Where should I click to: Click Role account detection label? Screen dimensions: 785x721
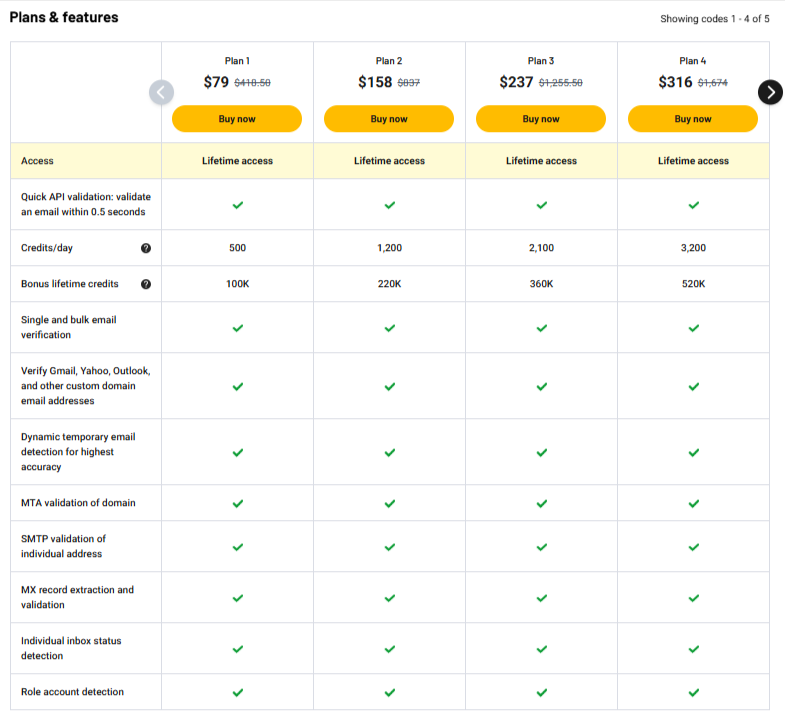point(72,692)
